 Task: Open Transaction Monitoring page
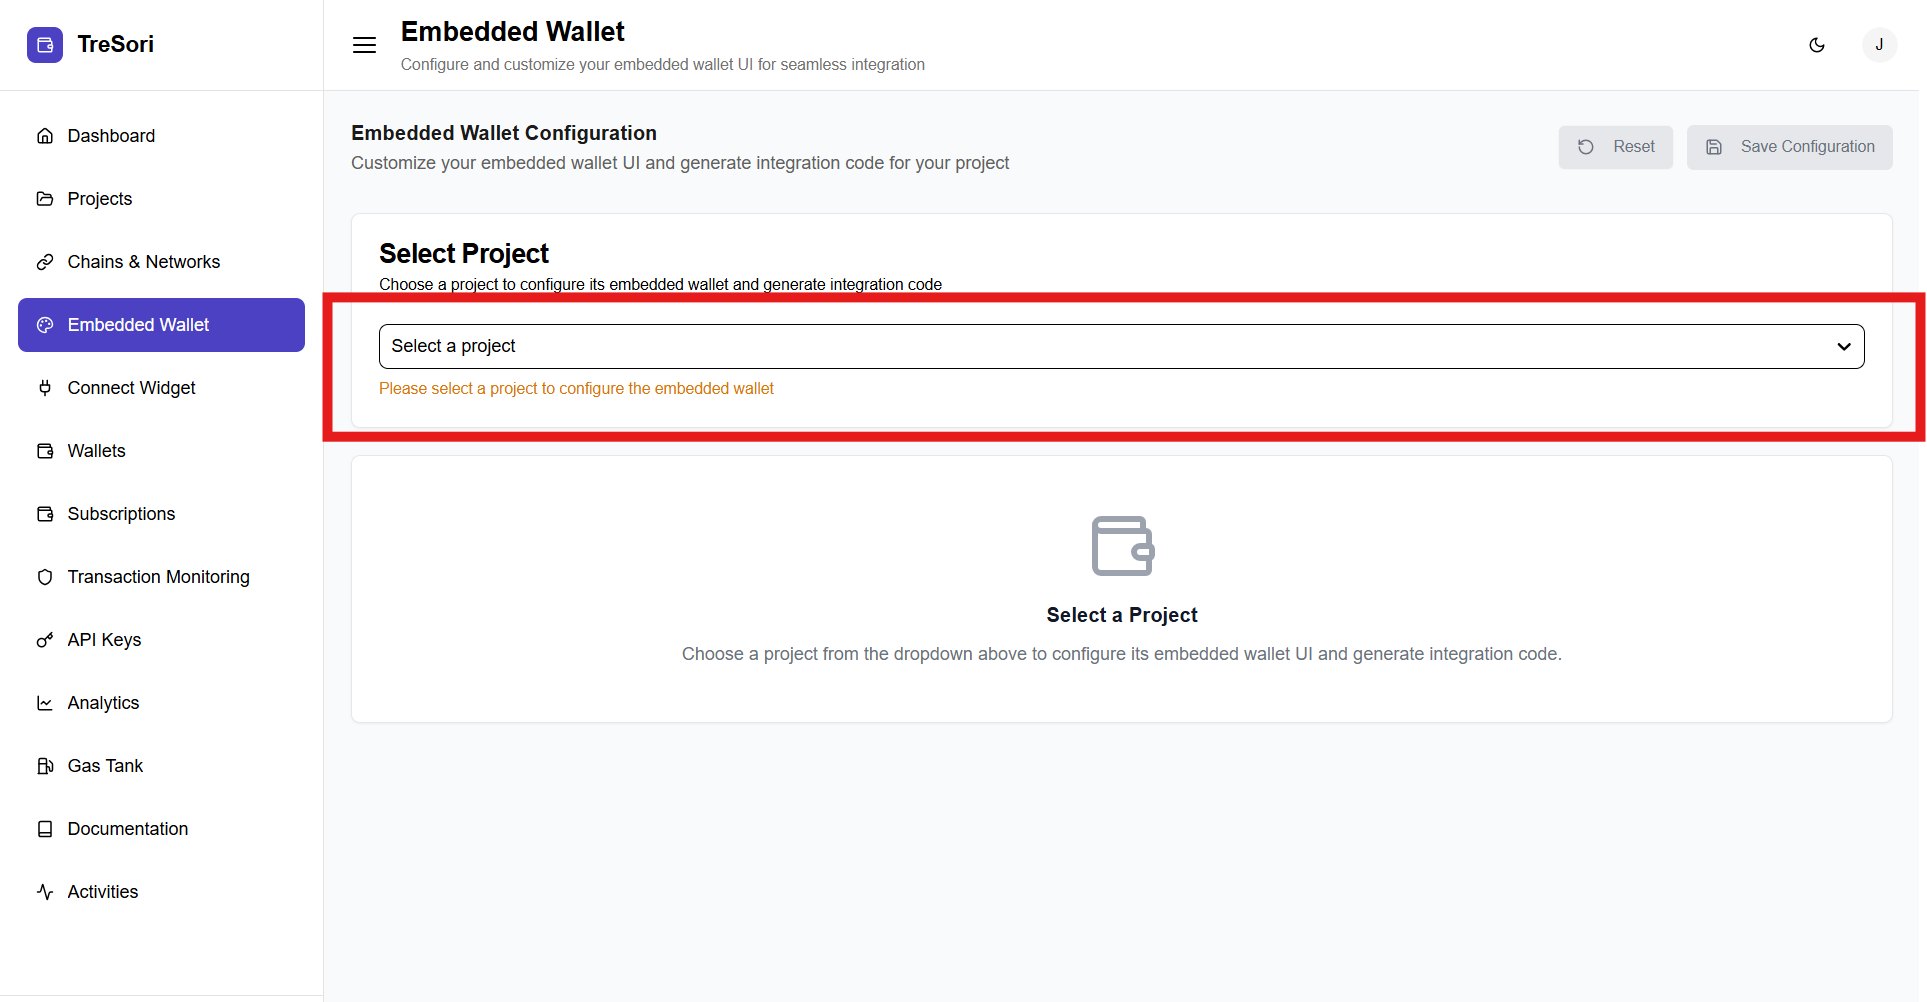tap(158, 577)
